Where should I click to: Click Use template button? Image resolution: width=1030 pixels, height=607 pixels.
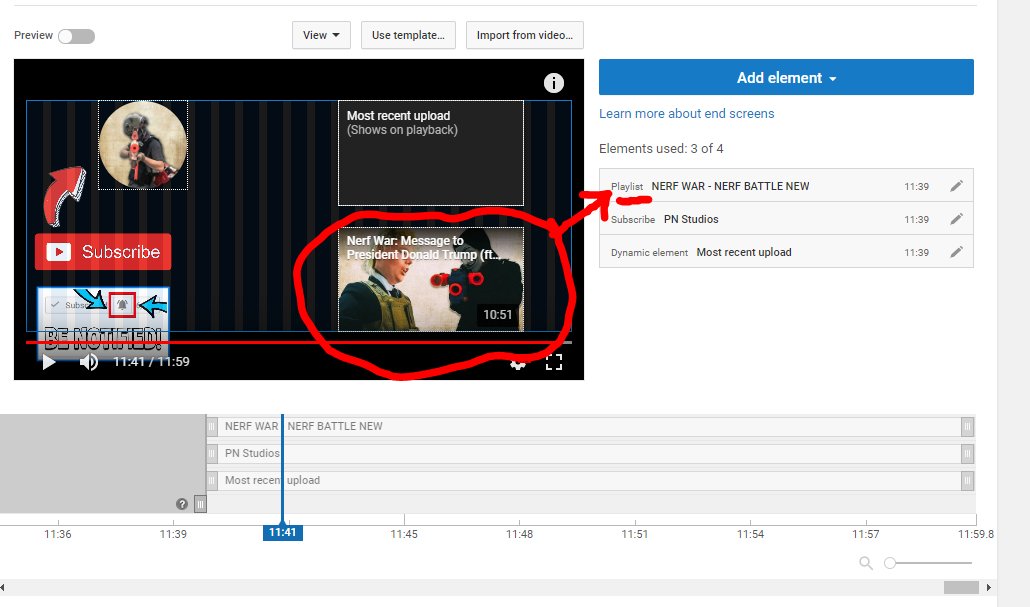[408, 35]
